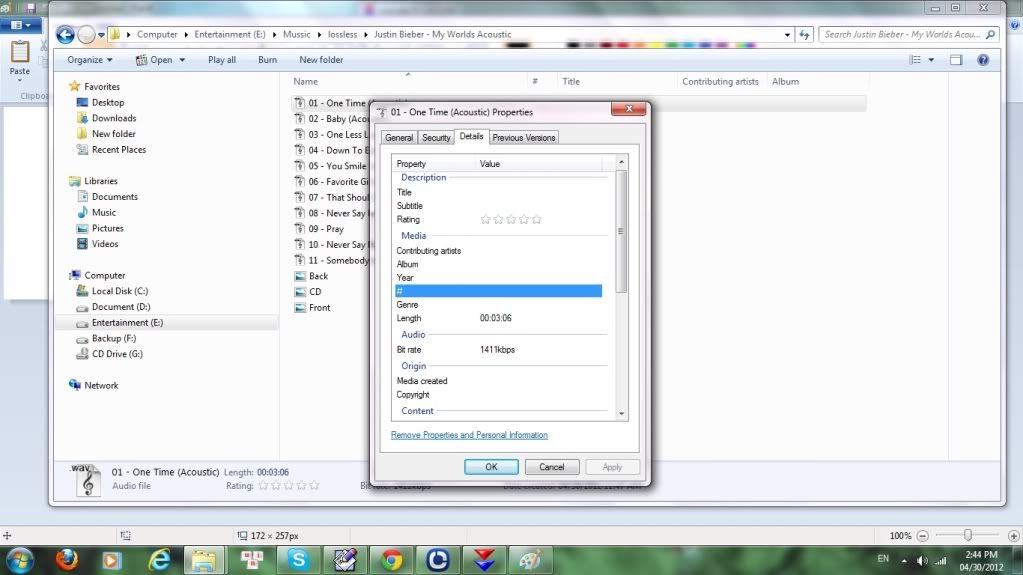Viewport: 1023px width, 575px height.
Task: Open Downloads in Favorites
Action: (x=114, y=118)
